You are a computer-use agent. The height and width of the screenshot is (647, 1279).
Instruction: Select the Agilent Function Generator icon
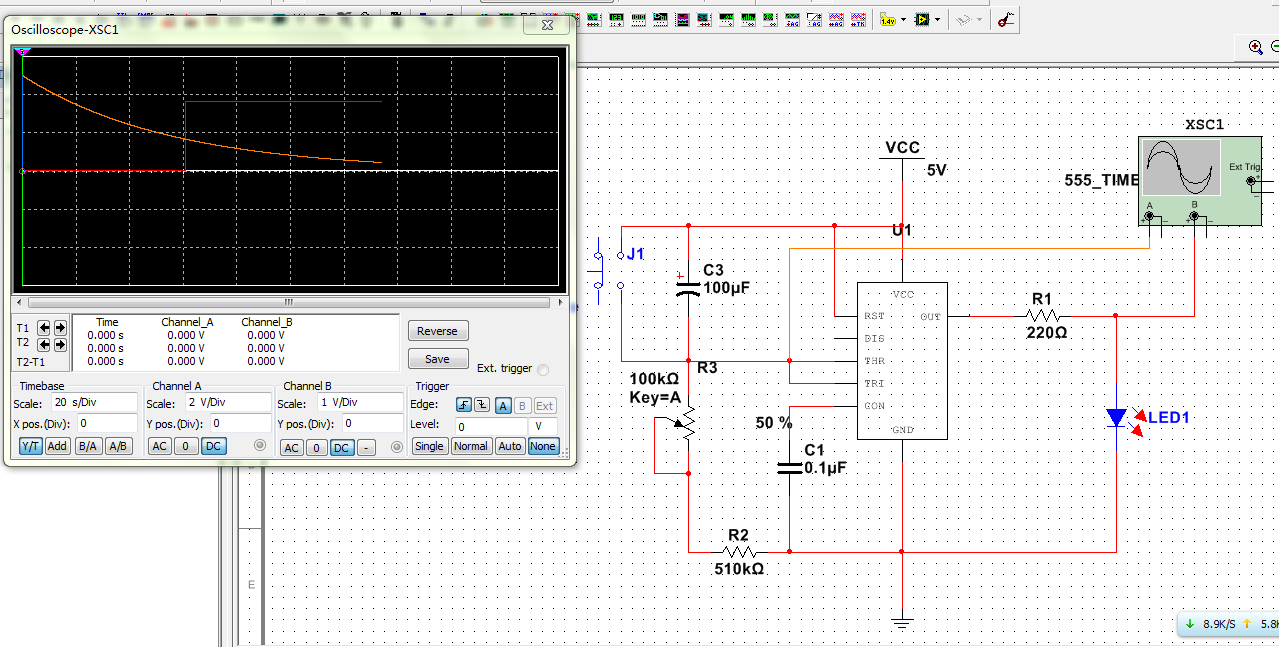792,19
